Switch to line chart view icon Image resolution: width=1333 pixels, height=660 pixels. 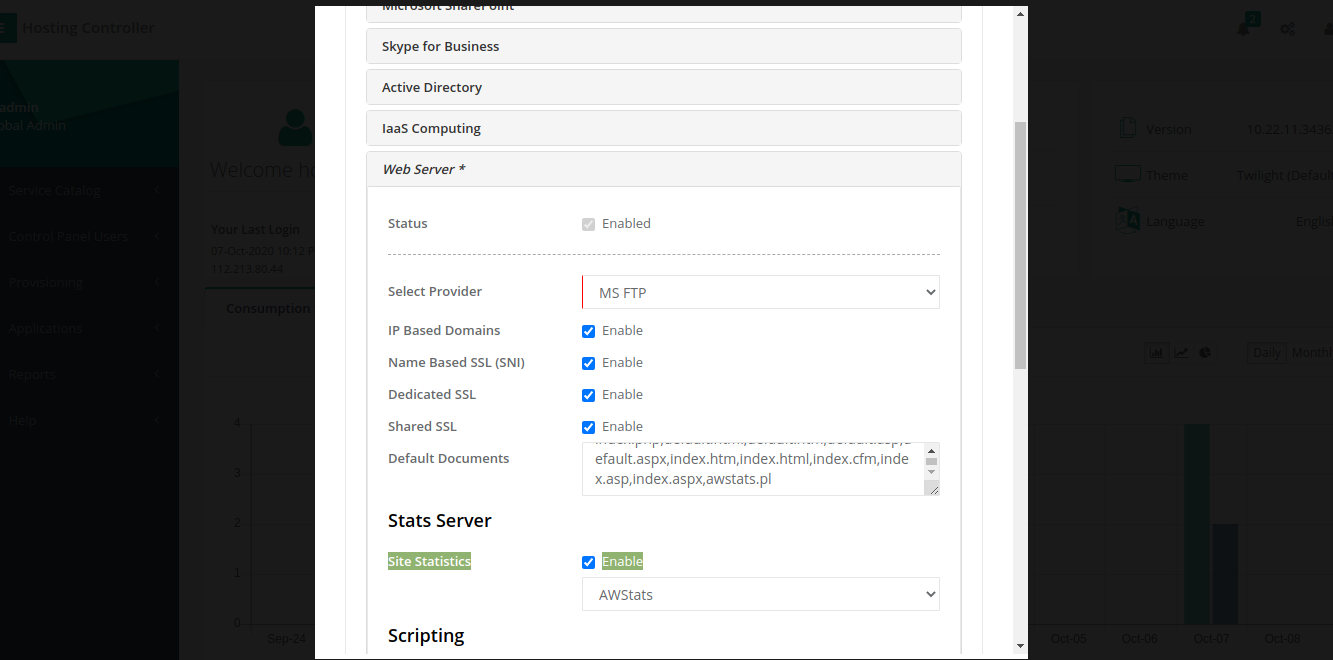click(1181, 352)
